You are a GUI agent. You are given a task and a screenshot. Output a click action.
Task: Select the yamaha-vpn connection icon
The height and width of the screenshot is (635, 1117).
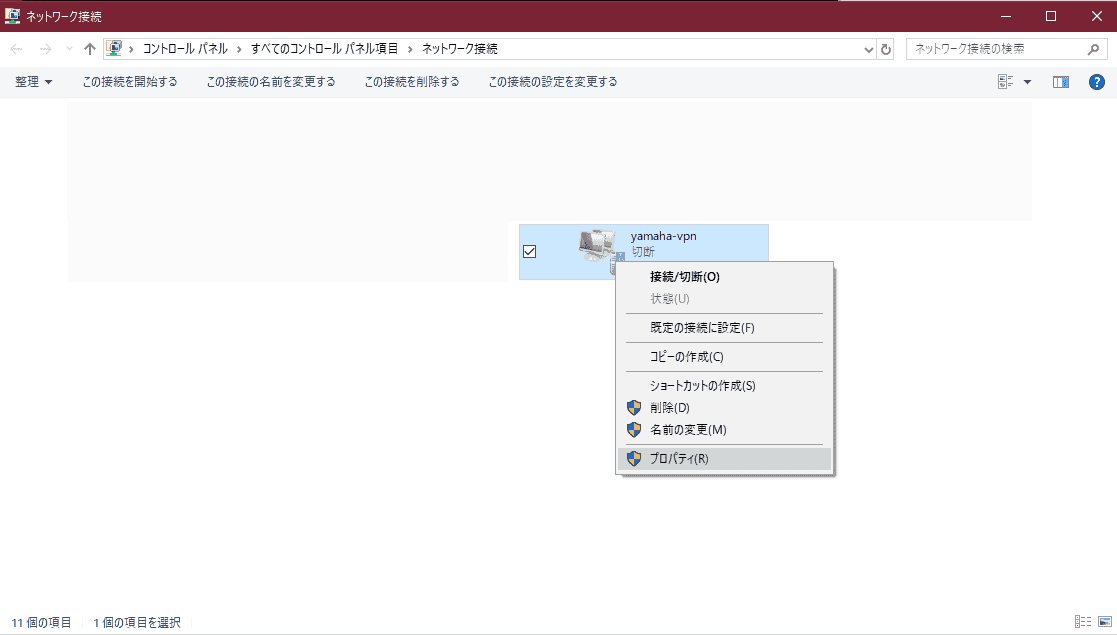(x=598, y=248)
